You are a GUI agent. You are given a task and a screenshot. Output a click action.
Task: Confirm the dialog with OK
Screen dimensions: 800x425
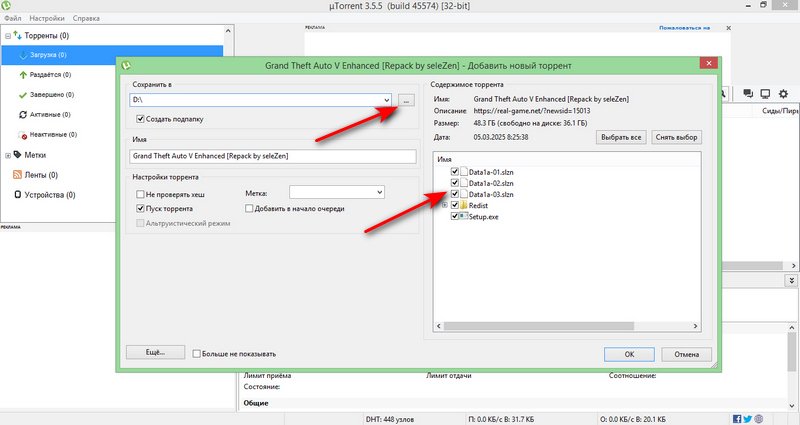point(629,353)
